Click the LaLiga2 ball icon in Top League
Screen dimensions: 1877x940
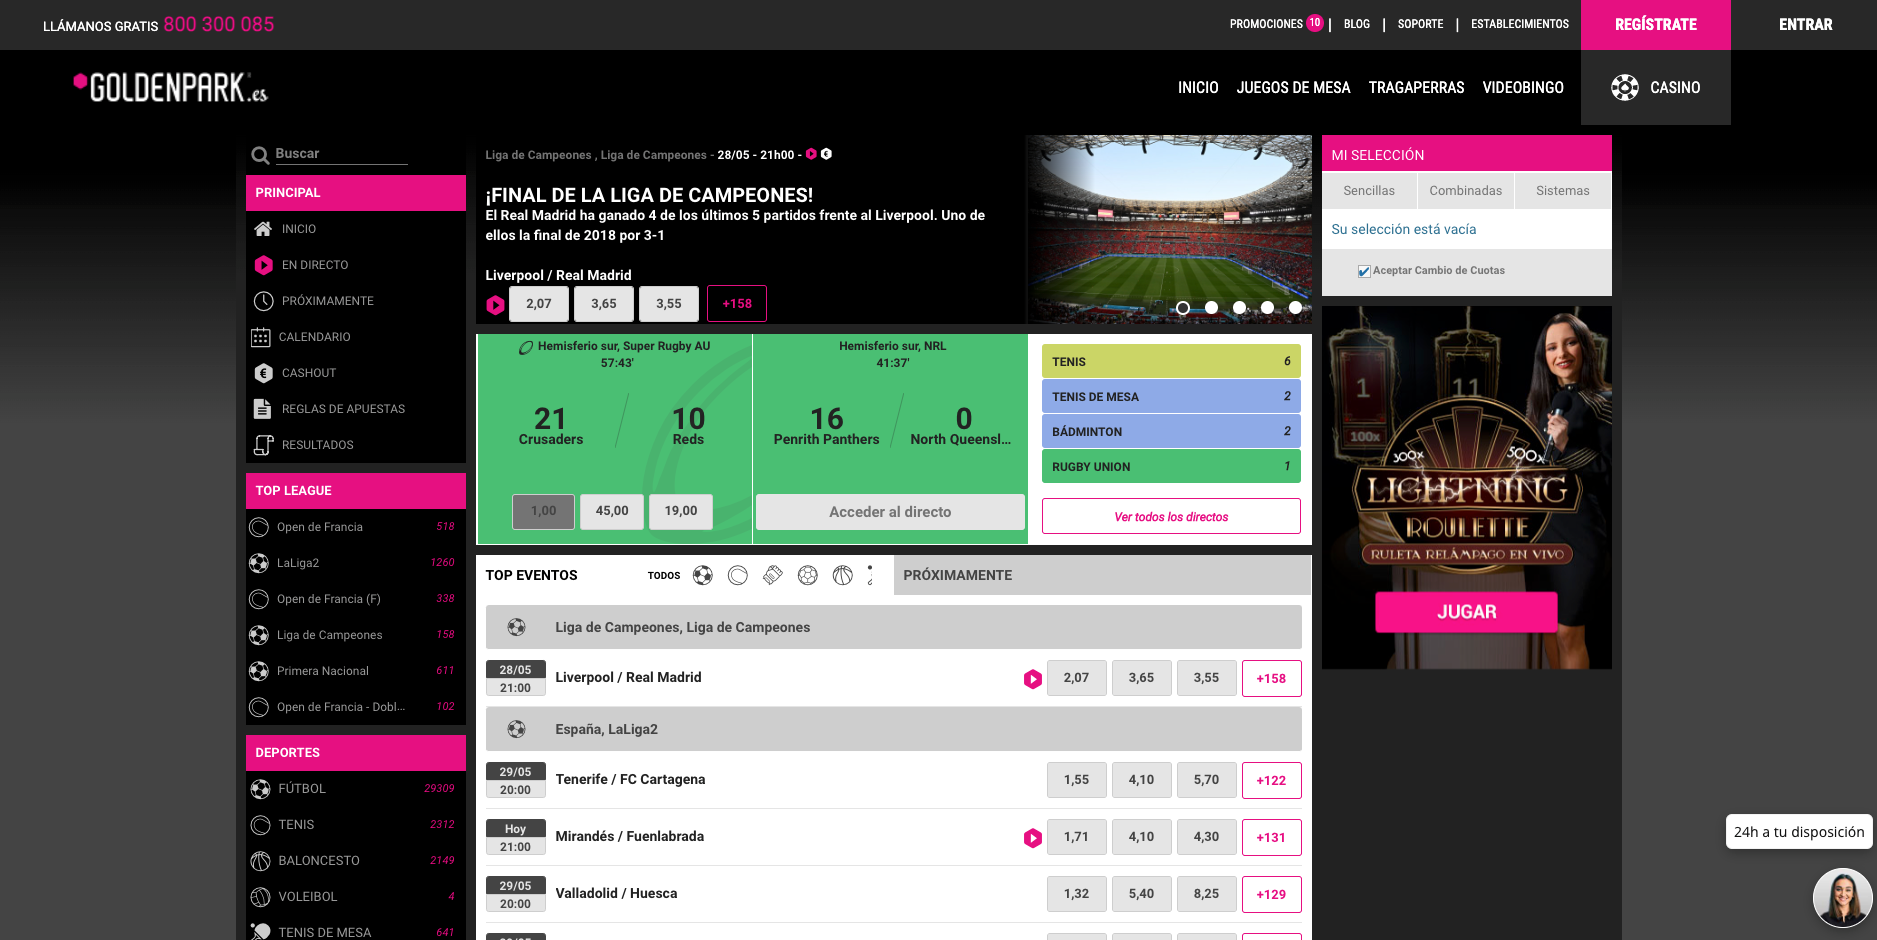(259, 563)
